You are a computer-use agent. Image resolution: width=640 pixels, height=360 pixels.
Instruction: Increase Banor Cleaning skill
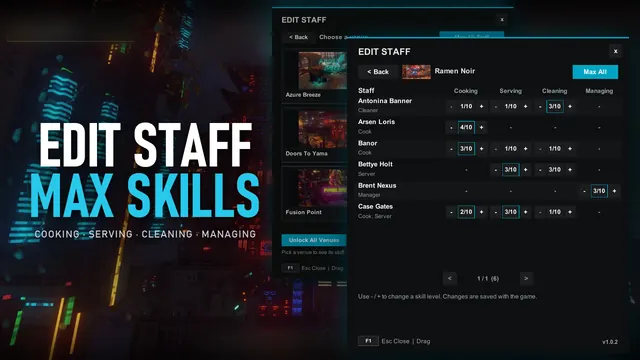click(570, 149)
